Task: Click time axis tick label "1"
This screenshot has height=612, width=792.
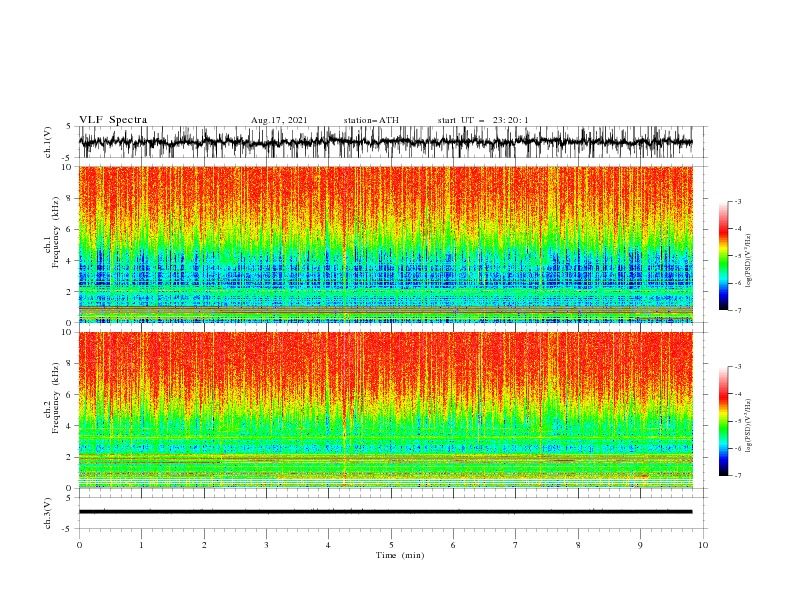Action: [141, 545]
